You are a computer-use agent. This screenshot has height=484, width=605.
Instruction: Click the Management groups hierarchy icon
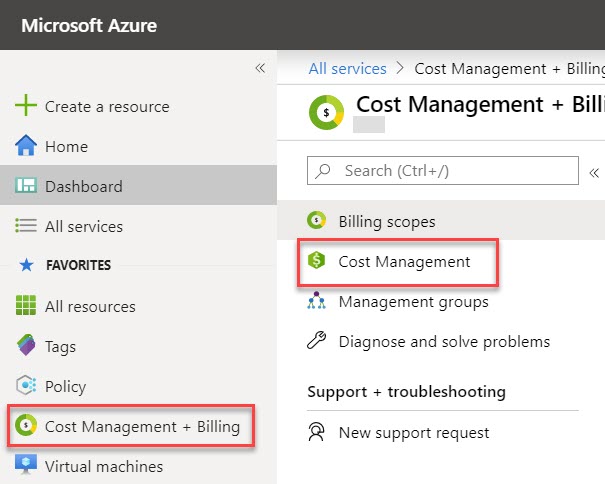coord(317,301)
